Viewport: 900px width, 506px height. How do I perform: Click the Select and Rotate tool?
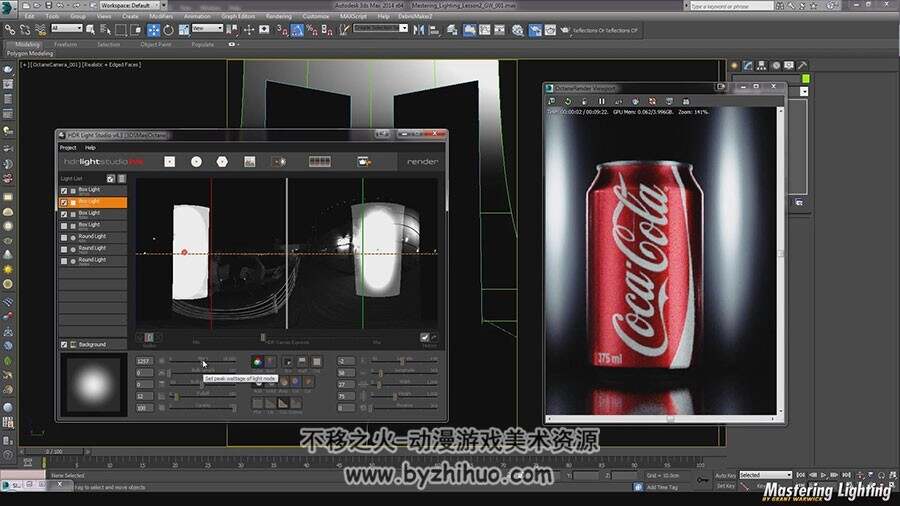(x=168, y=30)
